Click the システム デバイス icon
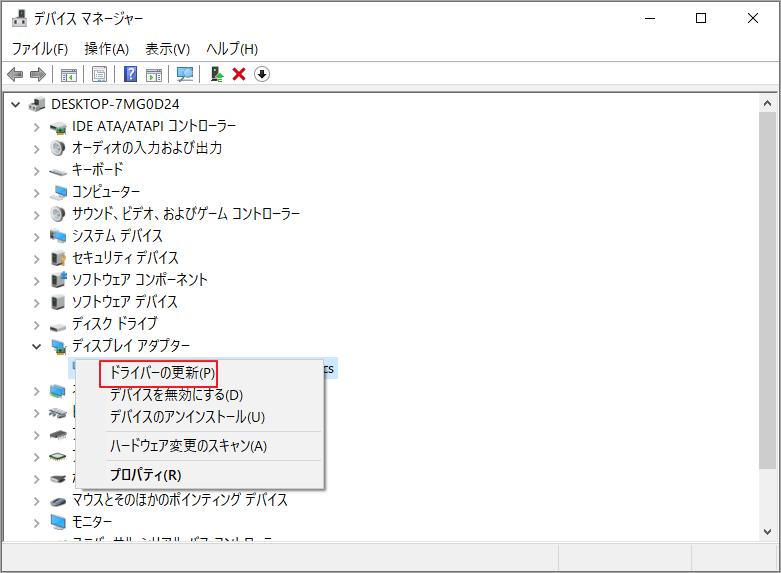781x573 pixels. click(x=58, y=236)
